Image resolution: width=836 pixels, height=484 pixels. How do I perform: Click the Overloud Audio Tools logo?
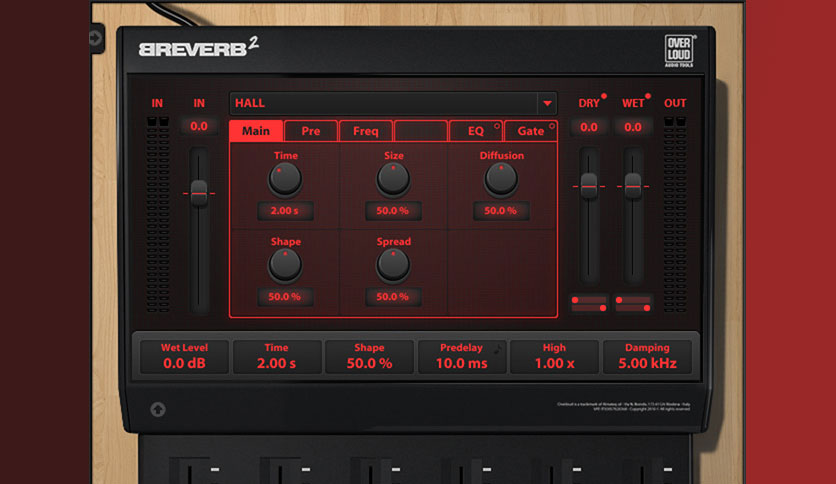[x=679, y=51]
